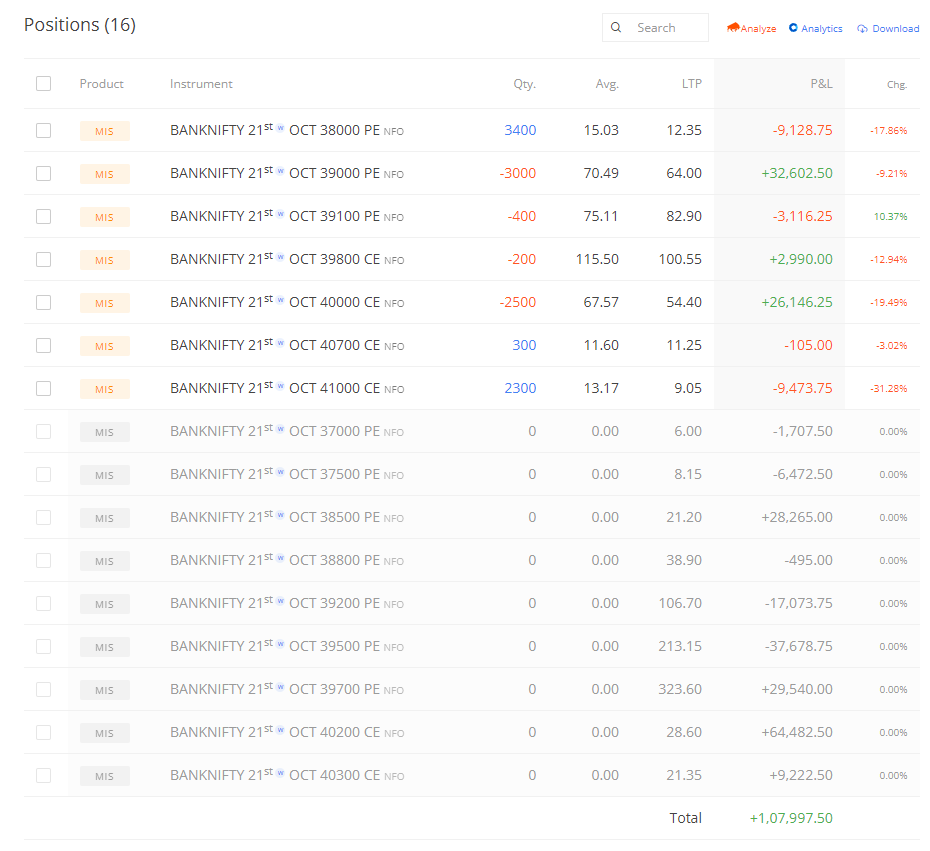Screen dimensions: 930x851
Task: Click MIS tag on 38000 PE row
Action: click(104, 131)
